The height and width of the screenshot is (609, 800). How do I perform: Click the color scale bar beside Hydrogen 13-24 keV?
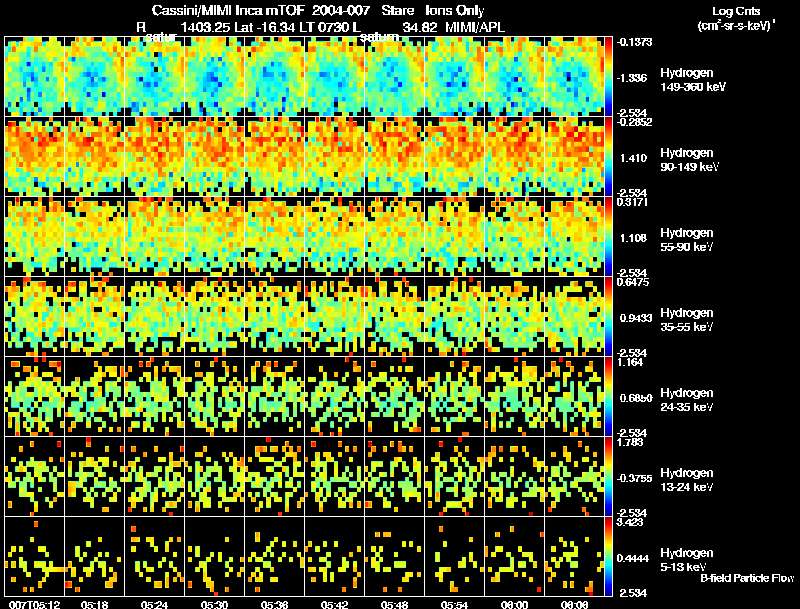[608, 477]
